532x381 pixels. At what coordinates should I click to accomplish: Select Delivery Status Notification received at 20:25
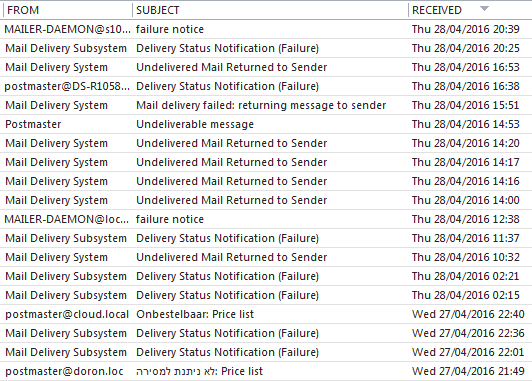266,48
